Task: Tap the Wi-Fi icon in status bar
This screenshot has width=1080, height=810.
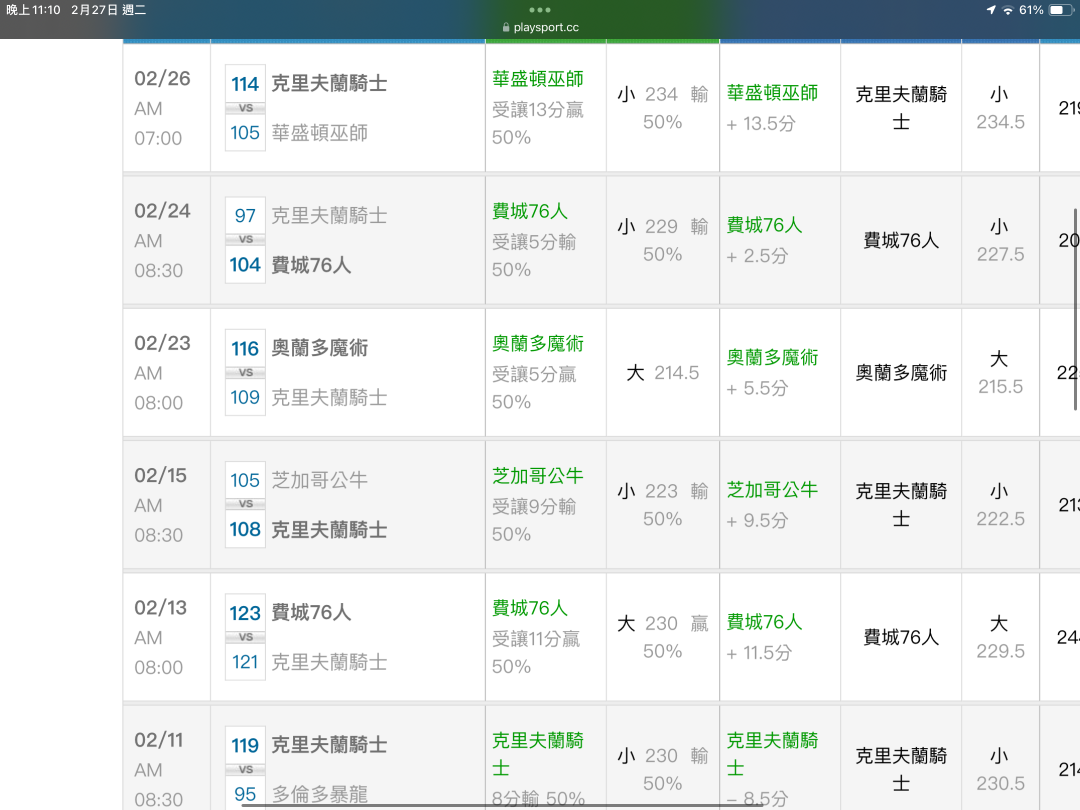Action: point(1008,10)
